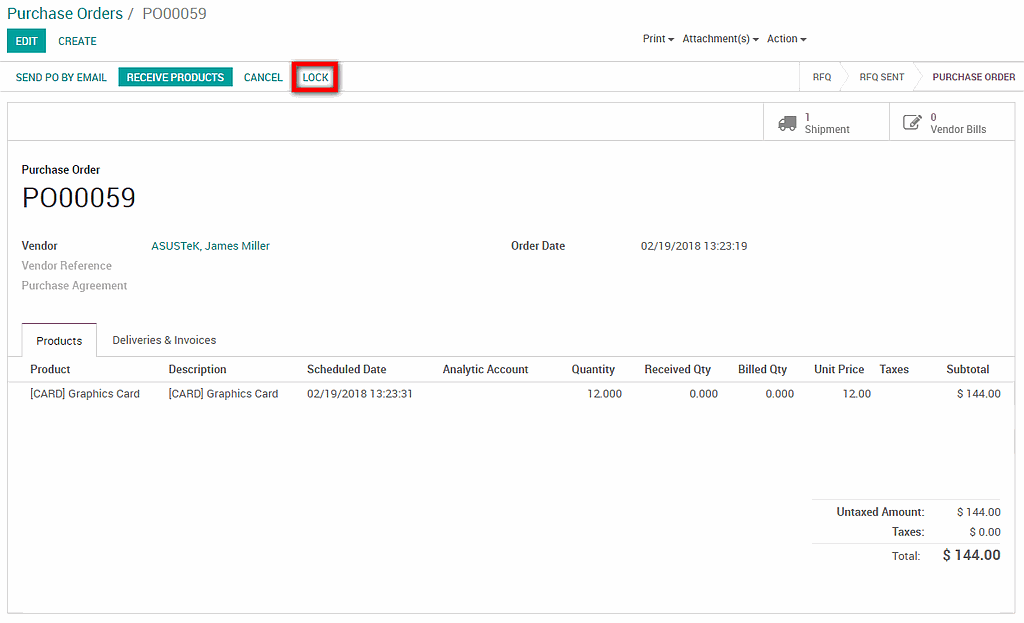Send PO by Email
Screen dimensions: 1024x623
pos(61,77)
